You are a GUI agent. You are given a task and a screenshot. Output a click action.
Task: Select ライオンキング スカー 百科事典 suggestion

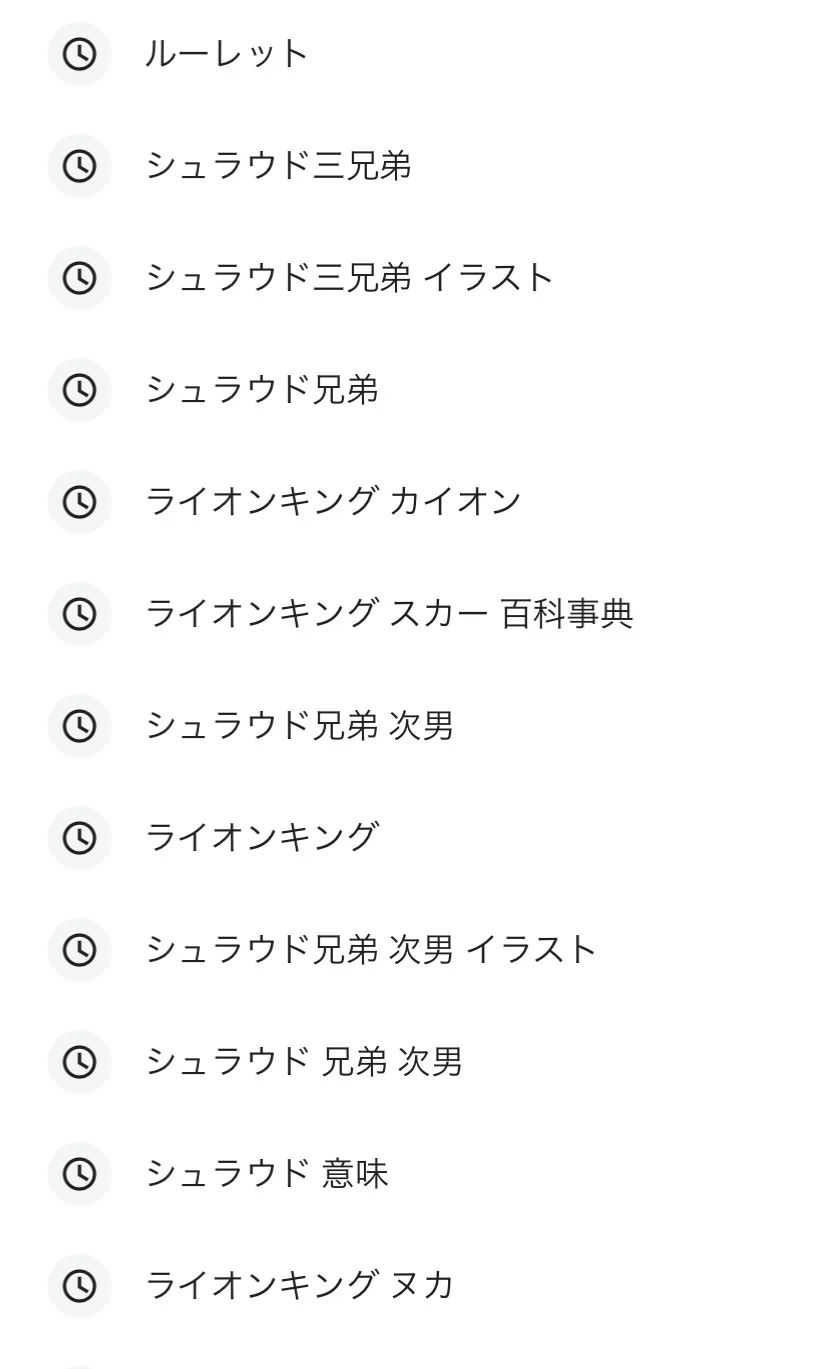390,614
